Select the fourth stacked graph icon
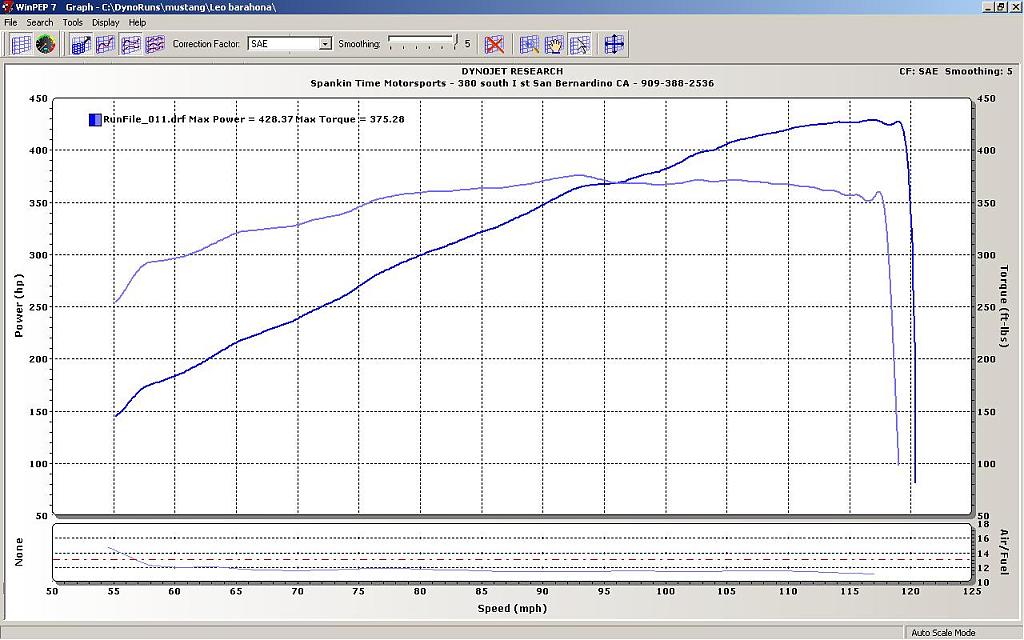The width and height of the screenshot is (1024, 640). tap(154, 44)
